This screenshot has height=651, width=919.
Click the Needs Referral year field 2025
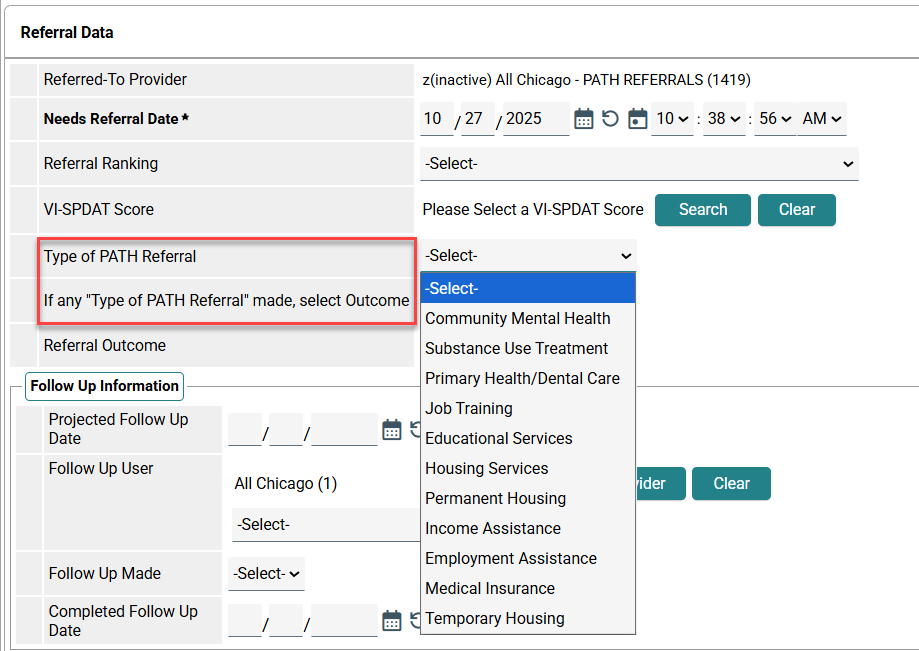click(x=535, y=119)
